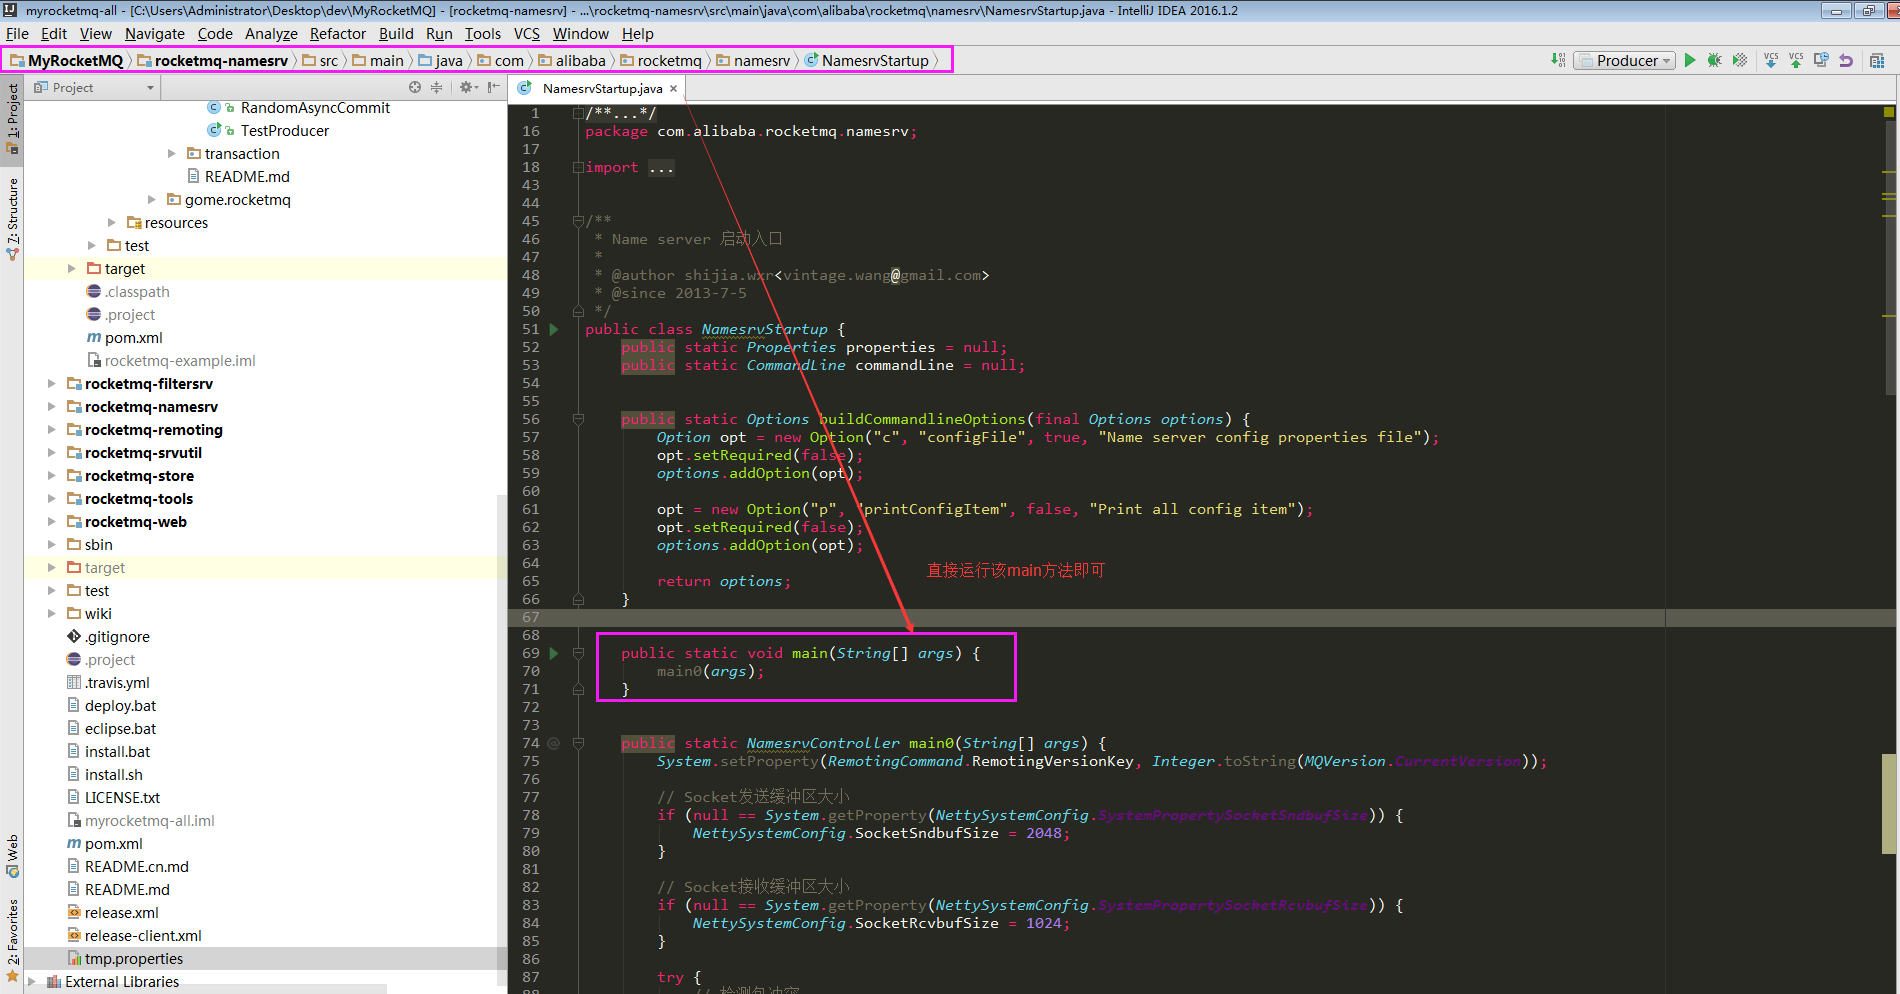Run the Producer configuration with green play button
The height and width of the screenshot is (994, 1900).
click(1690, 60)
